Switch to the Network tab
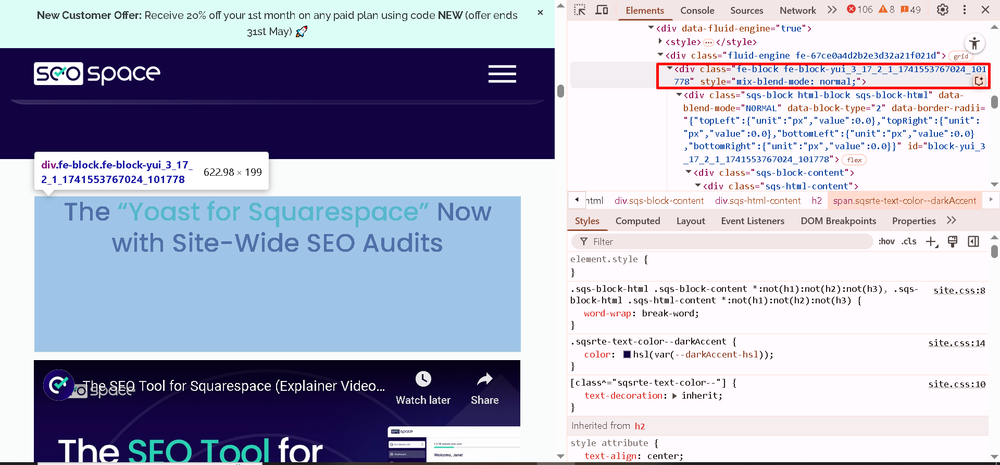 [797, 10]
